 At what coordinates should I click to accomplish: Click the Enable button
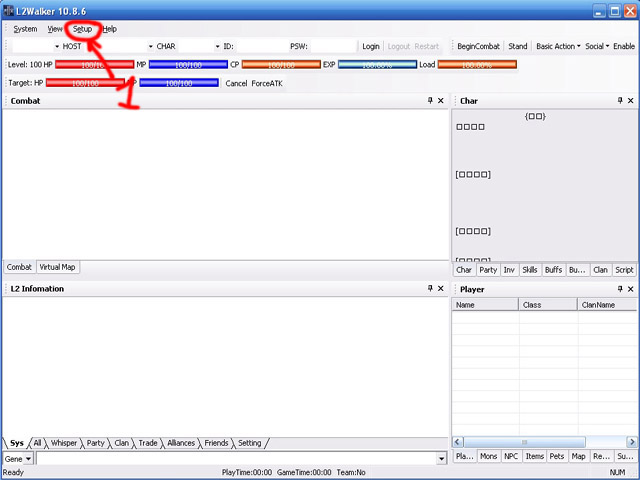point(624,47)
